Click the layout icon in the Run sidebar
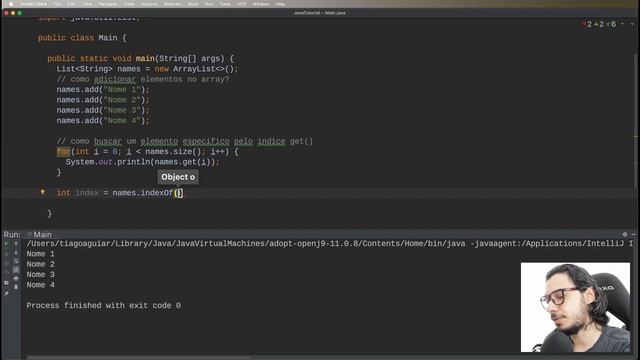 tap(6, 282)
